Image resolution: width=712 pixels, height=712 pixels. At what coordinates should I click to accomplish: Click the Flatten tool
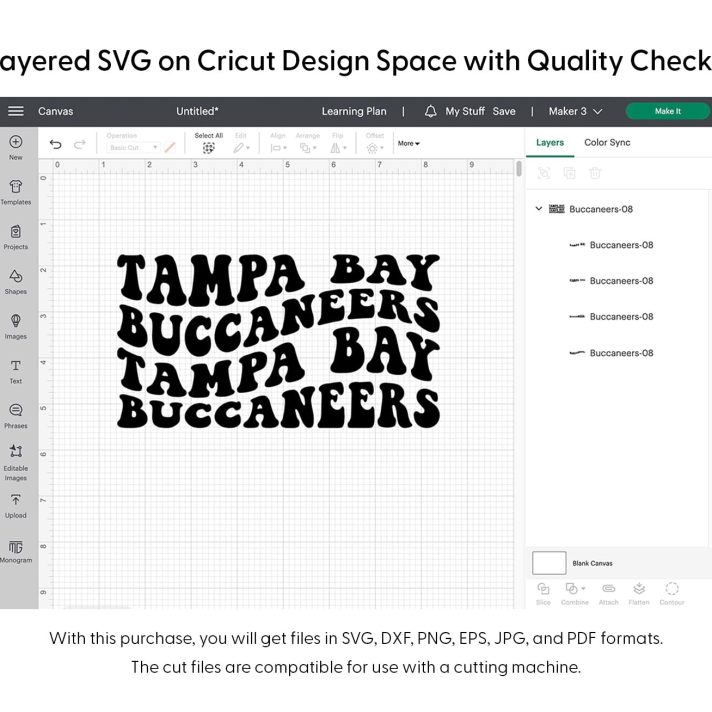pos(639,594)
